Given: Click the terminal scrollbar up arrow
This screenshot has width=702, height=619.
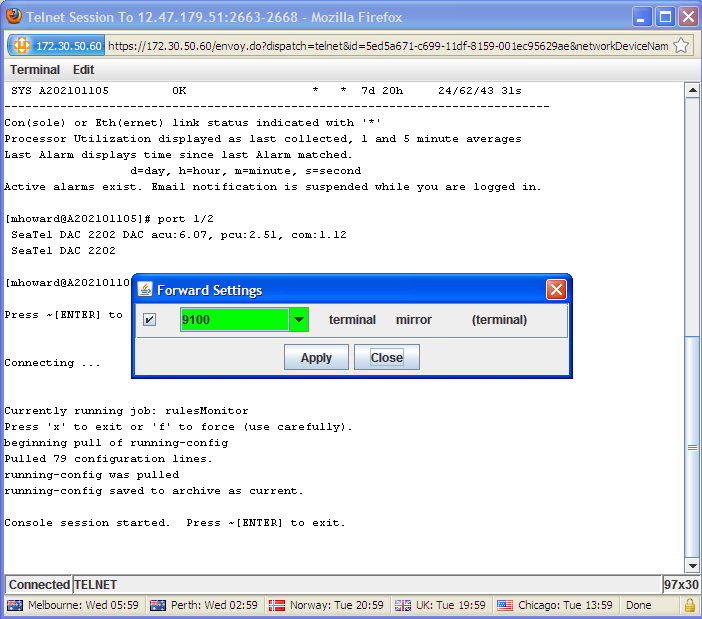Looking at the screenshot, I should pos(691,90).
